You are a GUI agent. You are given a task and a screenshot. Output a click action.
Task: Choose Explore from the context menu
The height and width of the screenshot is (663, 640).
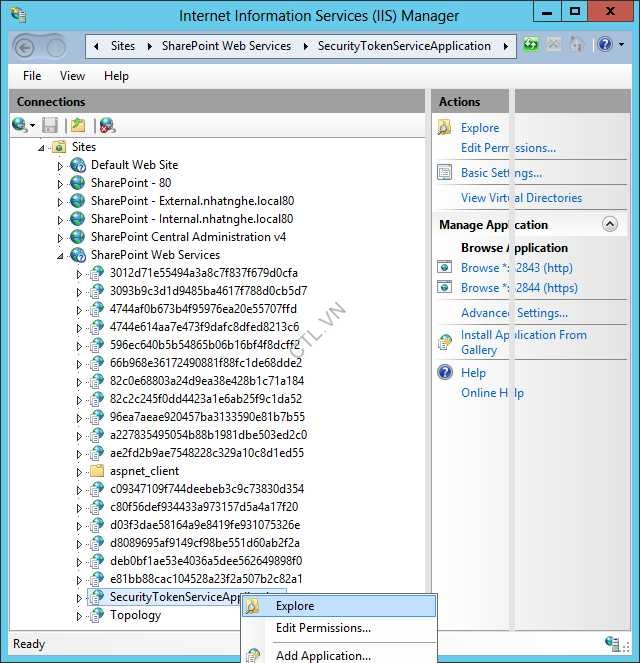pos(339,606)
